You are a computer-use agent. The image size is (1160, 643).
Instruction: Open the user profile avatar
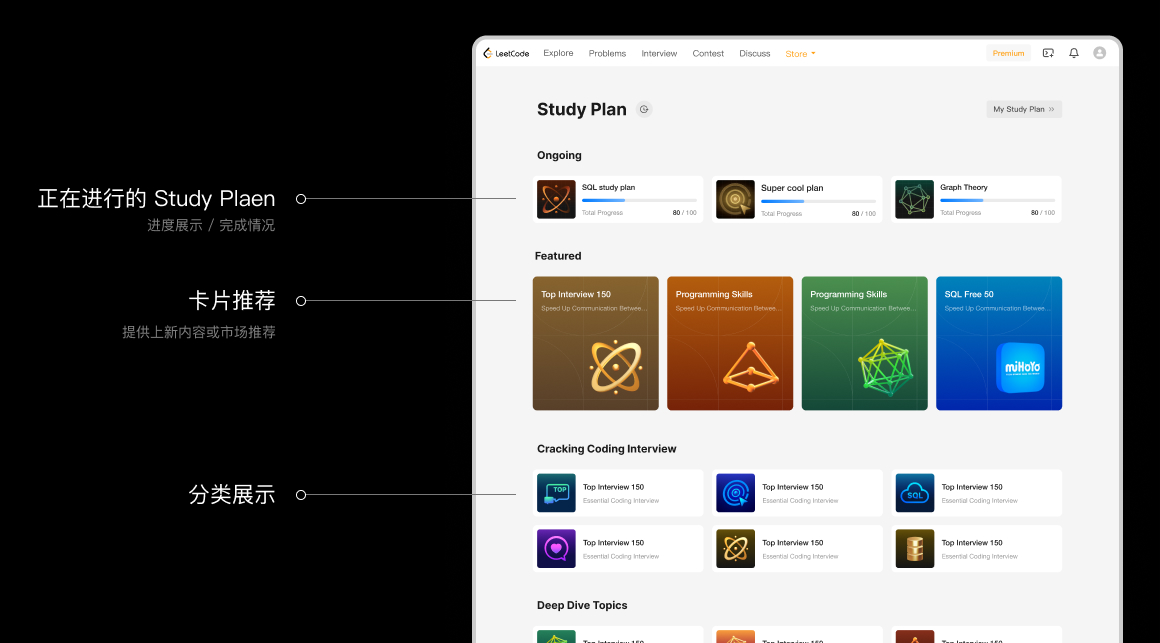pos(1100,53)
